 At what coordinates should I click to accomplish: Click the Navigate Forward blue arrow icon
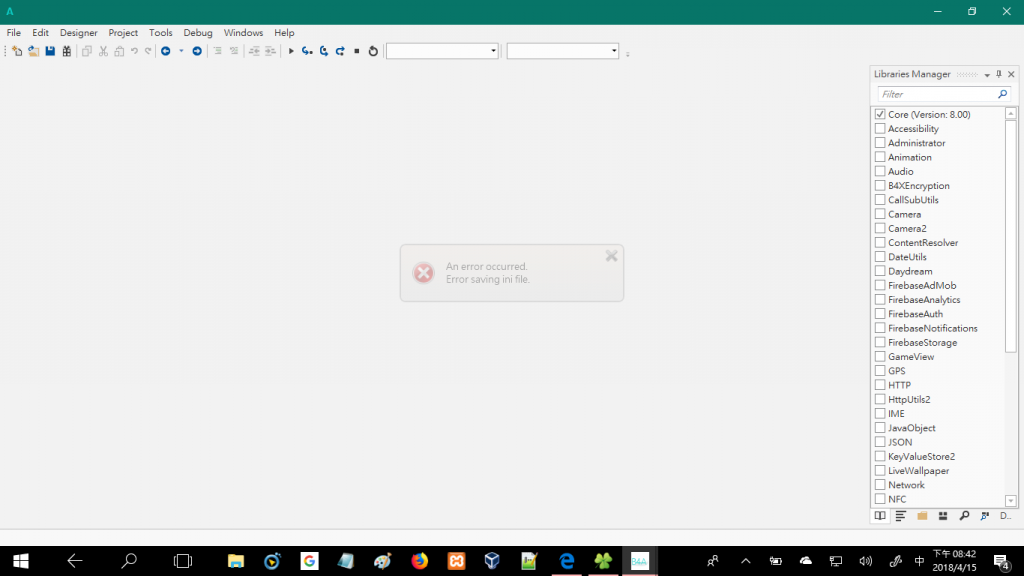pos(197,51)
